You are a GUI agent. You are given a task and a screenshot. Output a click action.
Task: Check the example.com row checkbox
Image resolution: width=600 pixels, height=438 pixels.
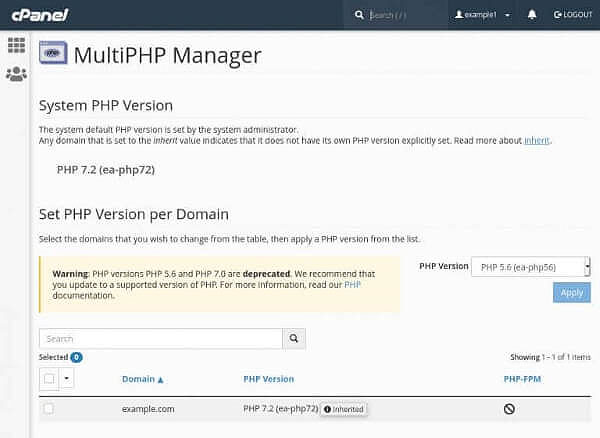[49, 409]
